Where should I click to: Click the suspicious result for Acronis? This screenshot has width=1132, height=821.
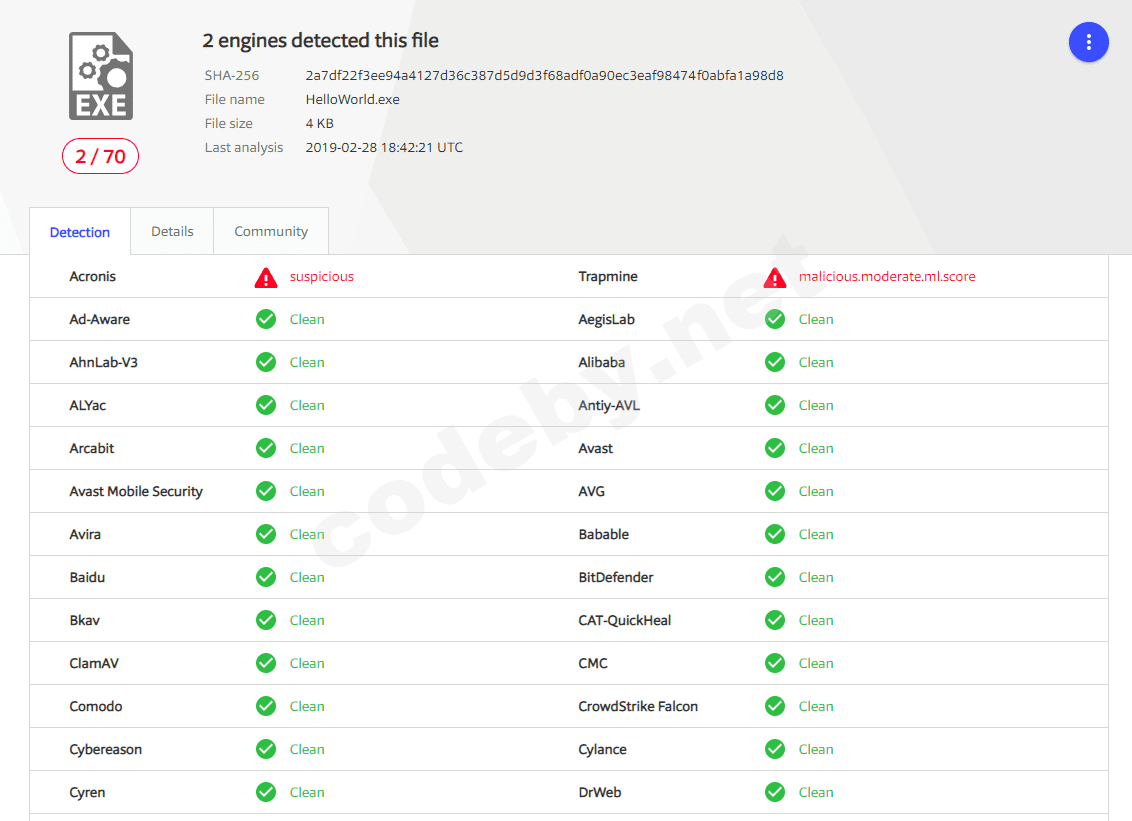322,277
